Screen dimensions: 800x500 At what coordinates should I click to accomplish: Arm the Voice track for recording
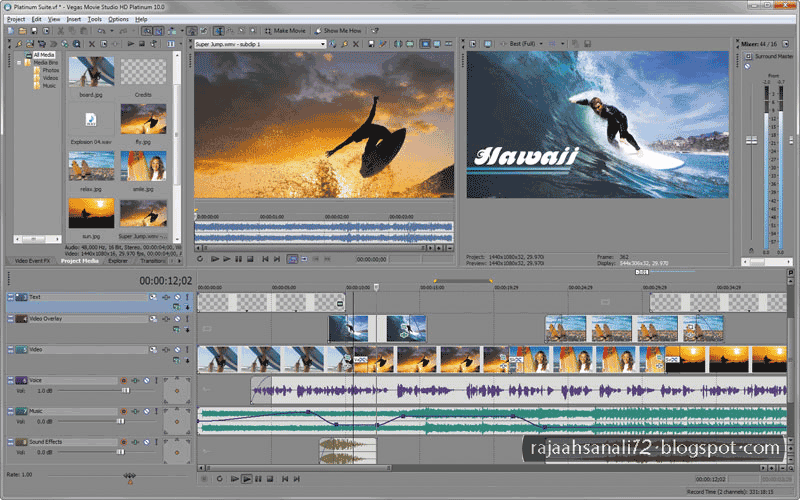pos(123,381)
